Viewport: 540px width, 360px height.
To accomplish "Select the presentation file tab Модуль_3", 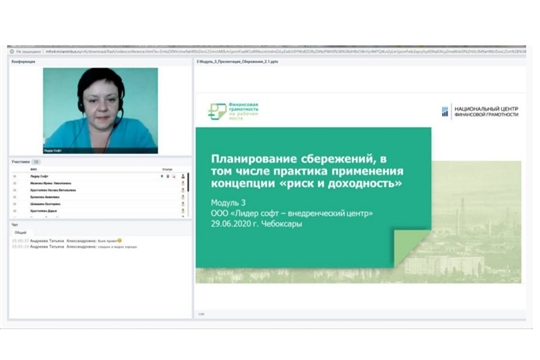I will coord(237,62).
